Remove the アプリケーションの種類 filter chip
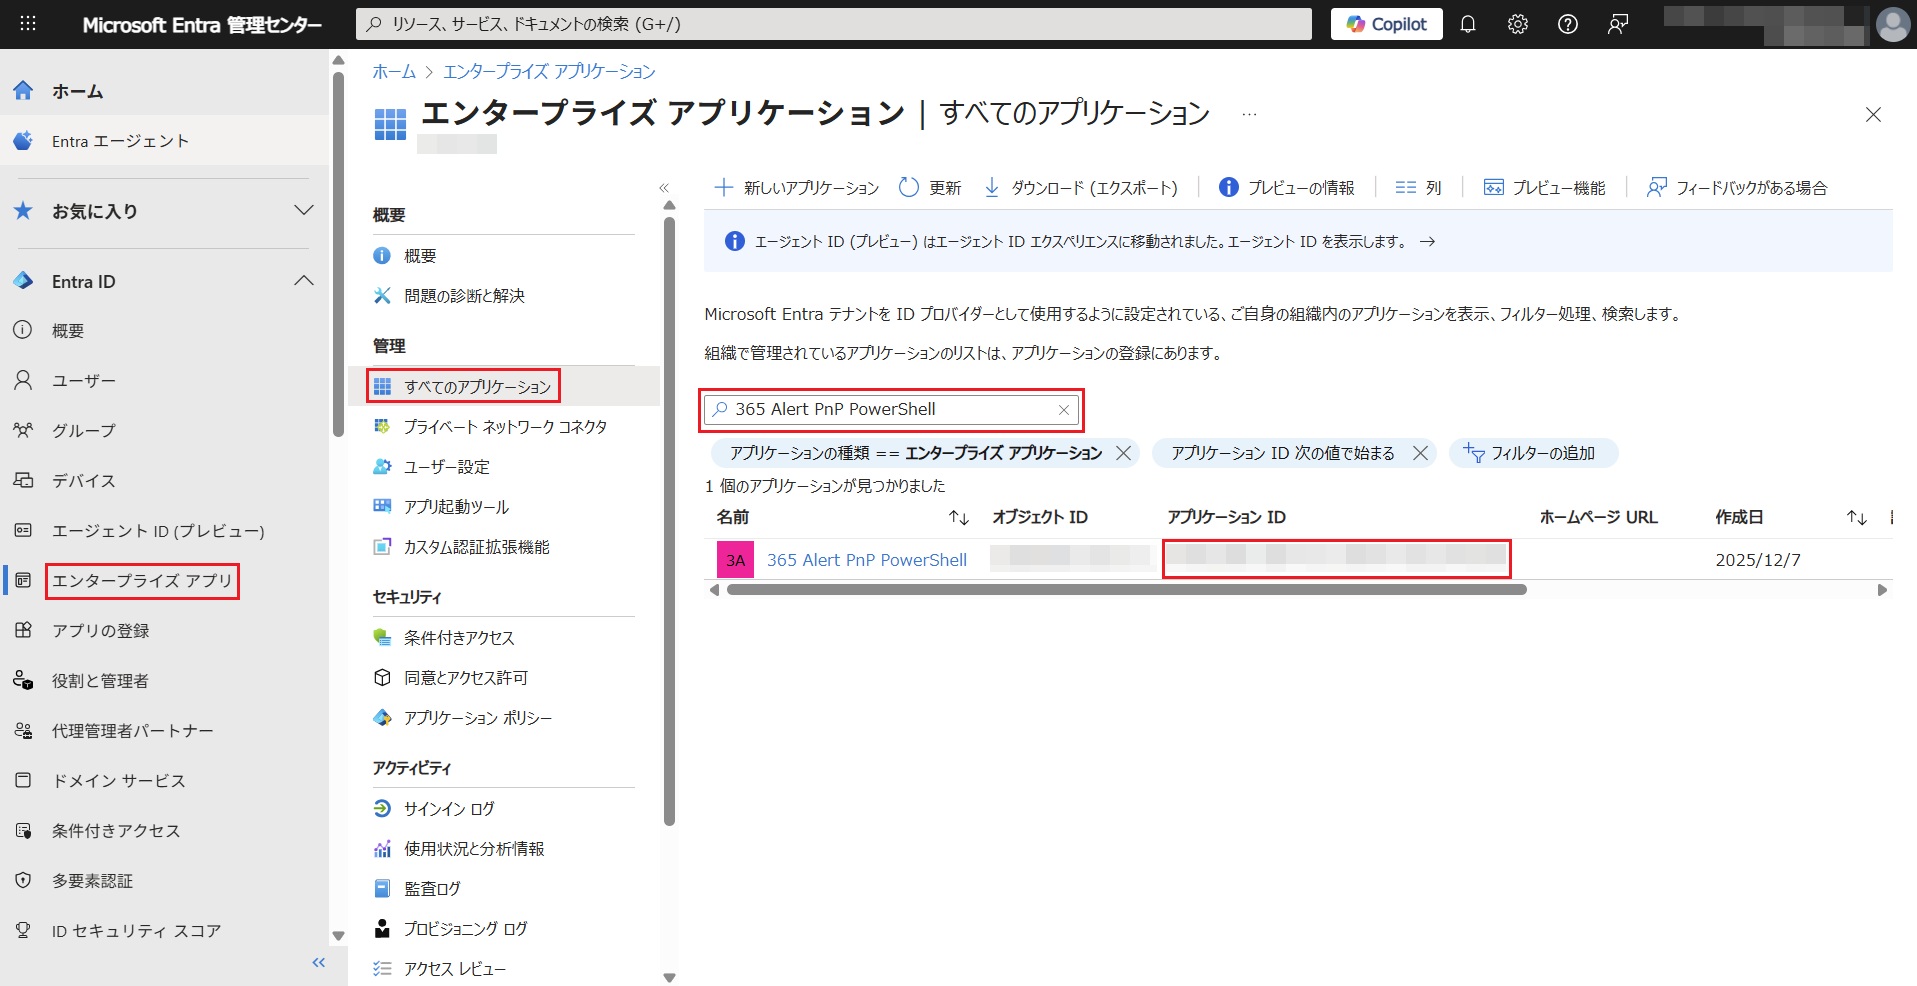1917x986 pixels. pos(1124,453)
